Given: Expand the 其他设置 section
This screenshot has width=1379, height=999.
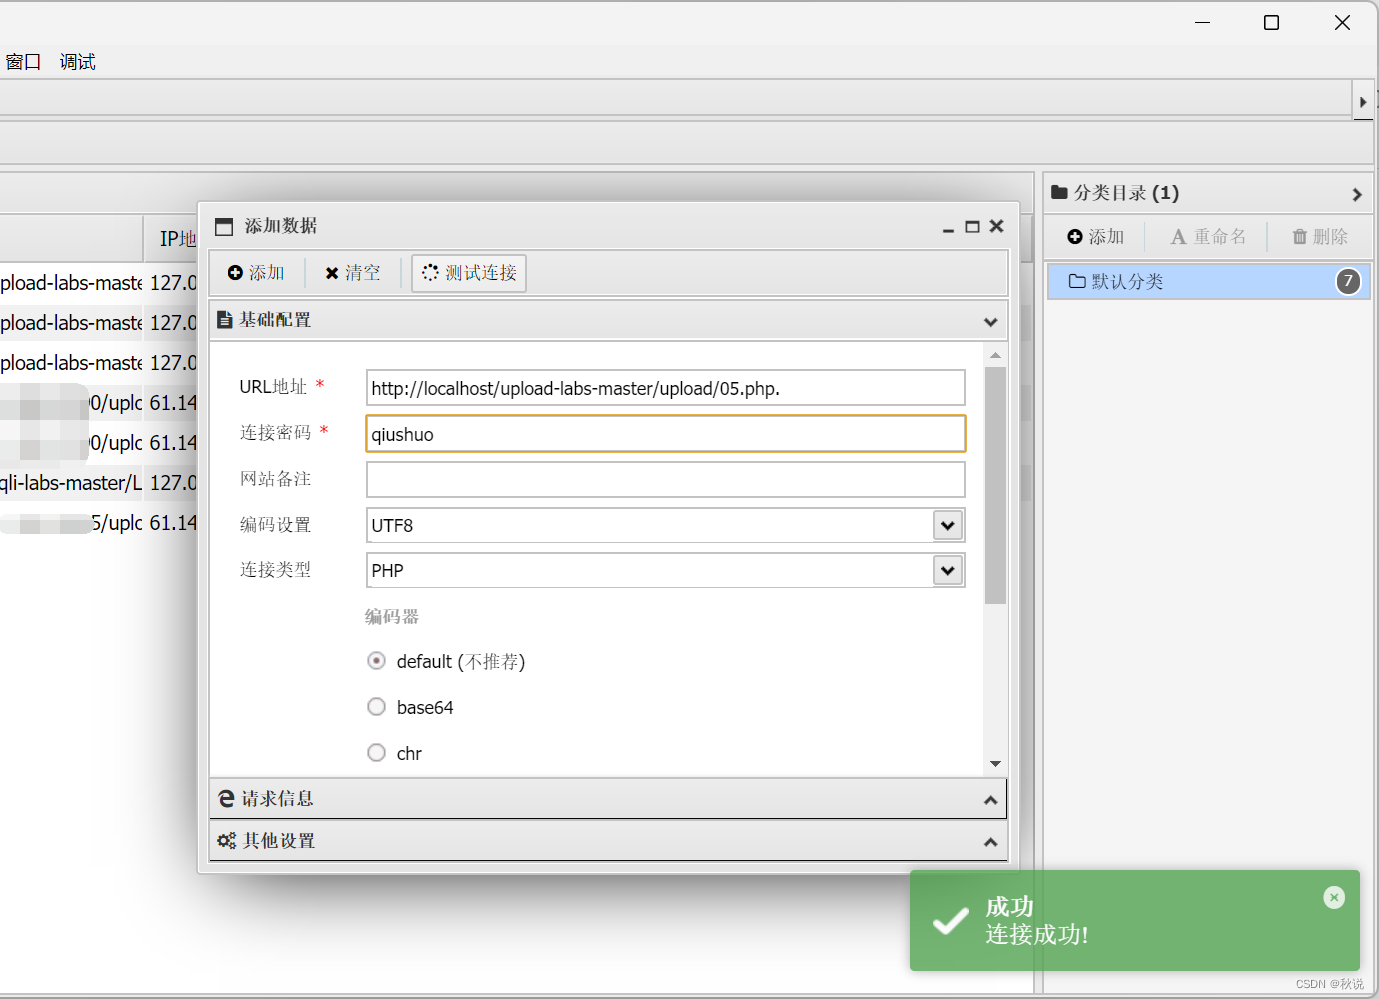Looking at the screenshot, I should 990,842.
